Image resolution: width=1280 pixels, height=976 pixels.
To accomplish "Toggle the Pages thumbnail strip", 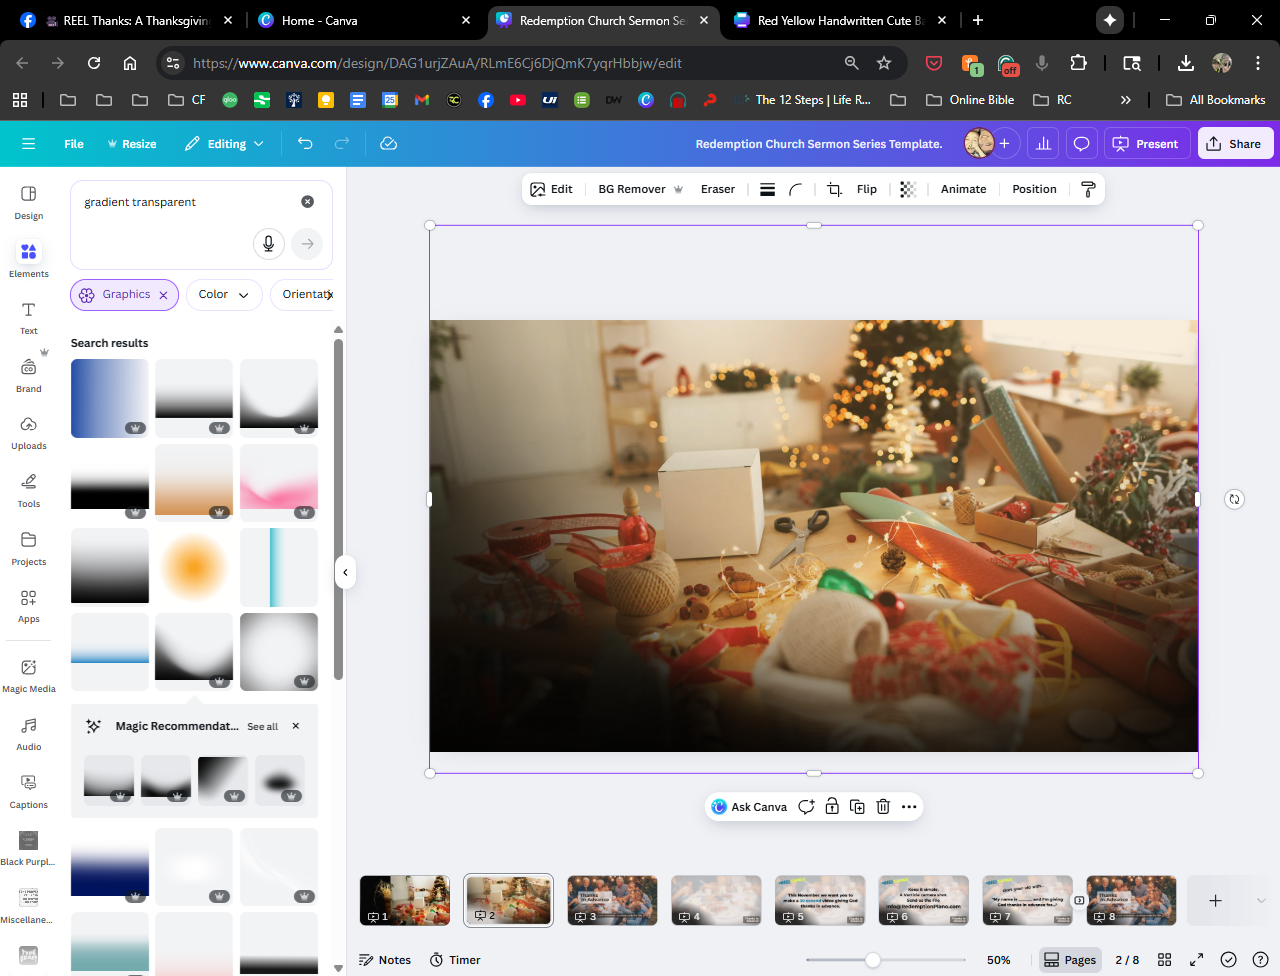I will click(1070, 960).
